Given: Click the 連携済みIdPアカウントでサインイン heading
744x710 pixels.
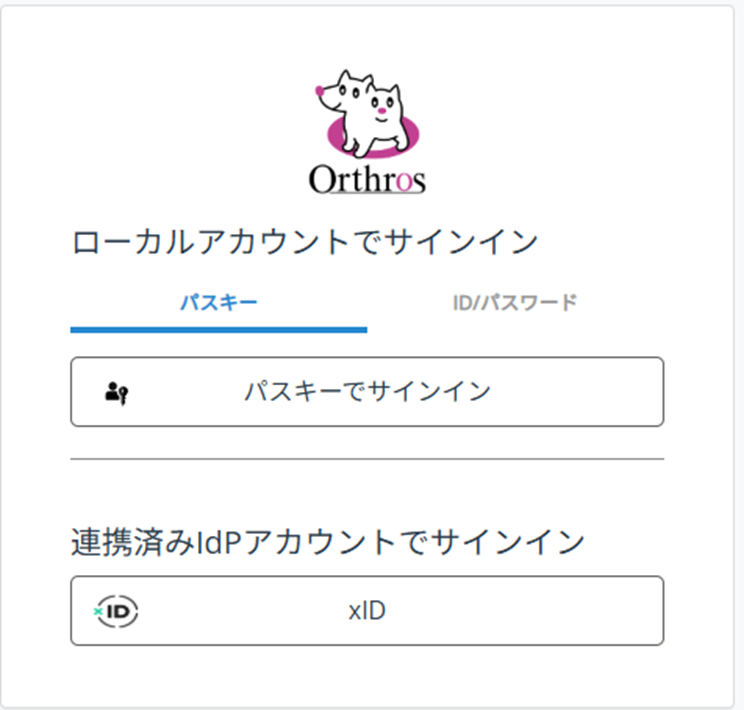Looking at the screenshot, I should click(328, 542).
